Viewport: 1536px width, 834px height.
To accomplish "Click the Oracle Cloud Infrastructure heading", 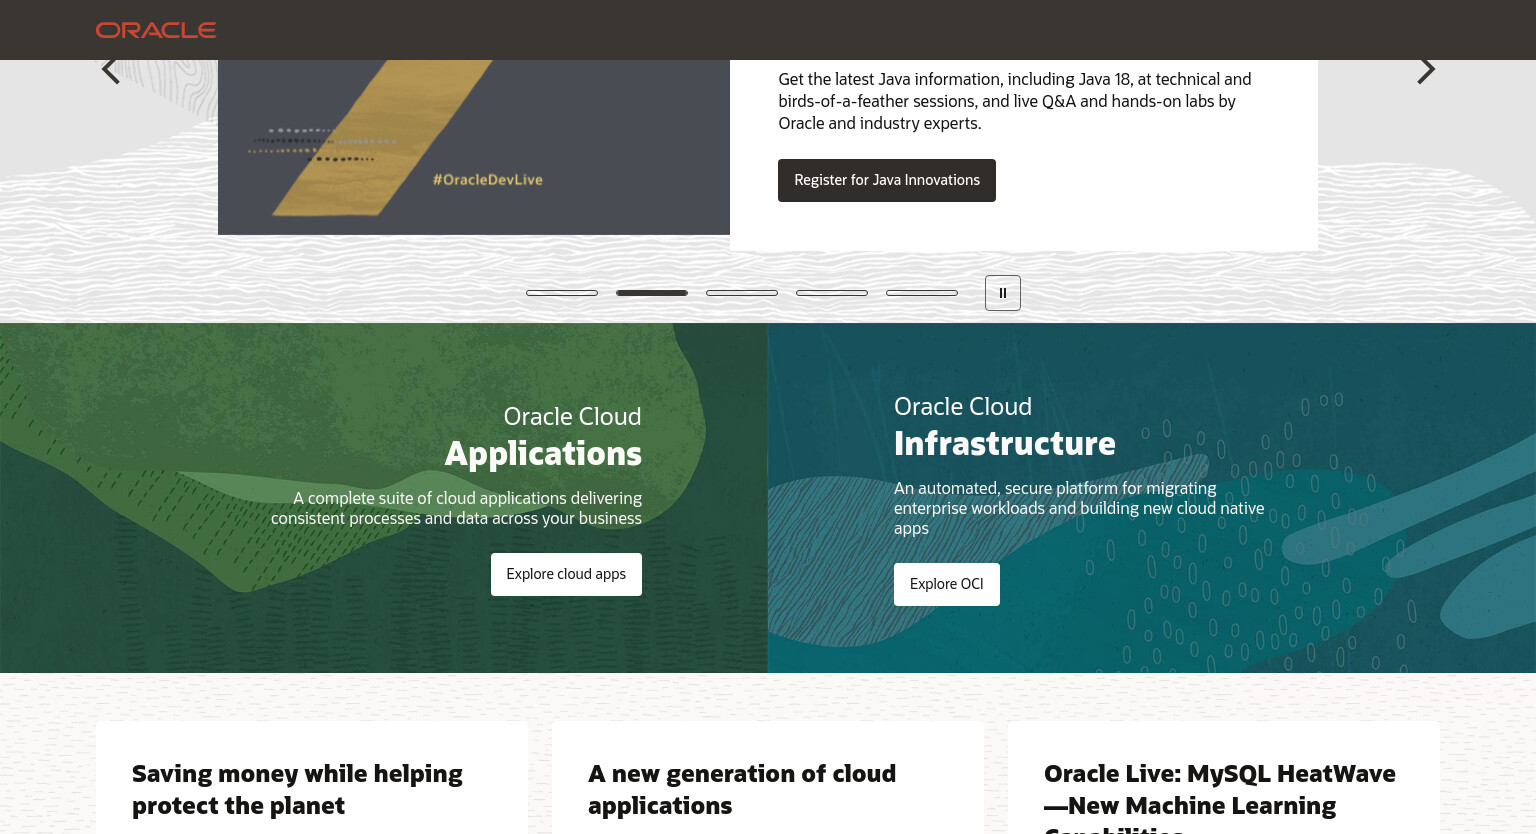I will (x=1005, y=427).
